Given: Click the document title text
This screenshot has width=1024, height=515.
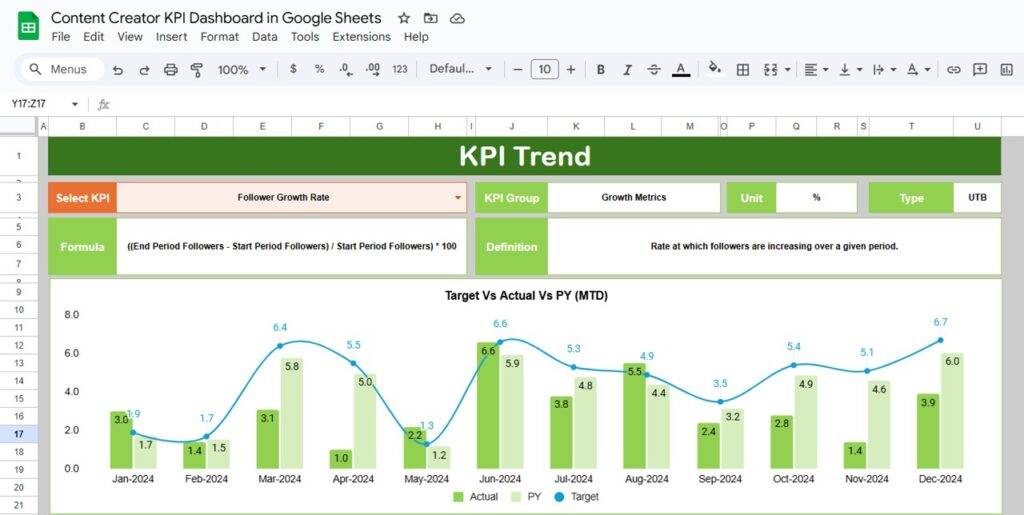Looking at the screenshot, I should pos(216,18).
